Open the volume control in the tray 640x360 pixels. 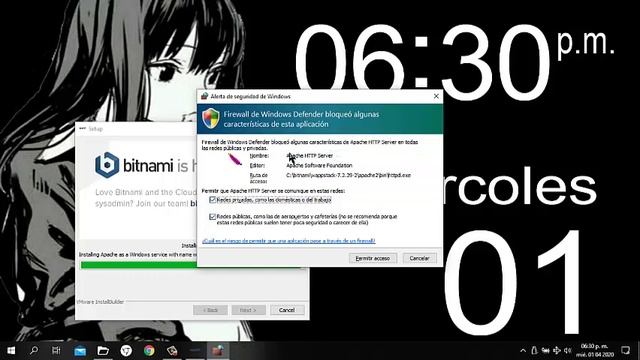[567, 350]
